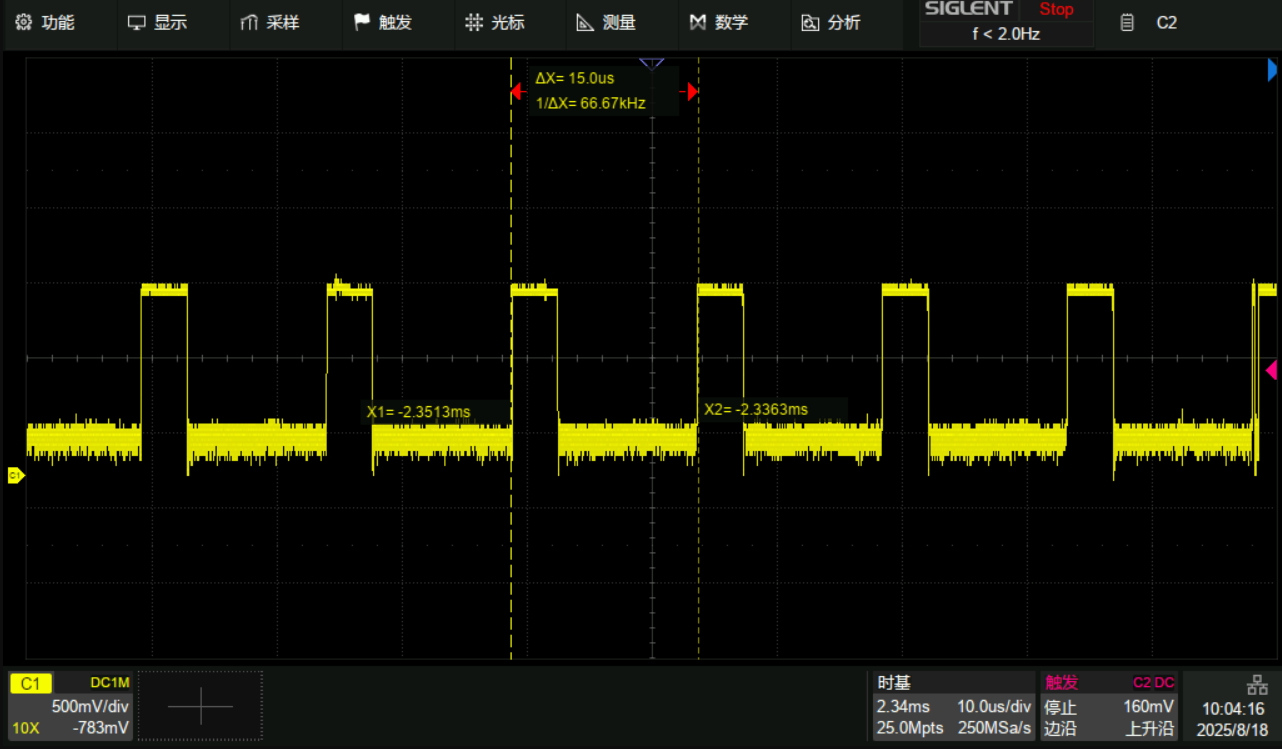Screen dimensions: 1282x749
Task: Click the 10X probe attenuation label
Action: pyautogui.click(x=26, y=728)
